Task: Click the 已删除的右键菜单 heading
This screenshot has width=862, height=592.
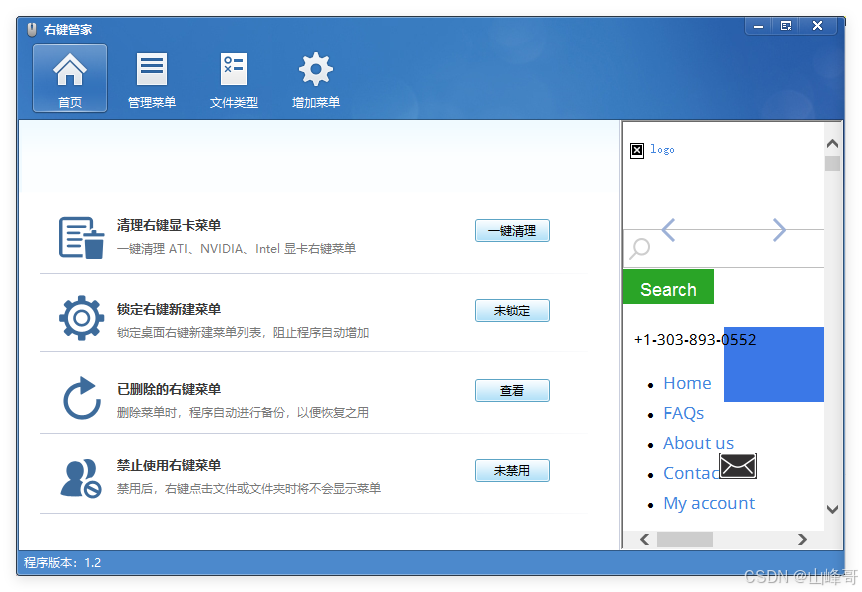Action: click(169, 389)
